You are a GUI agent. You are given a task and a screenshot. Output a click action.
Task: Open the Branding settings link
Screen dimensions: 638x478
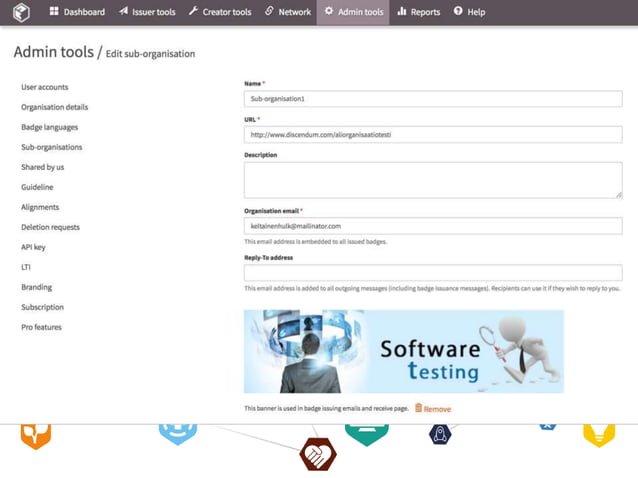[37, 287]
